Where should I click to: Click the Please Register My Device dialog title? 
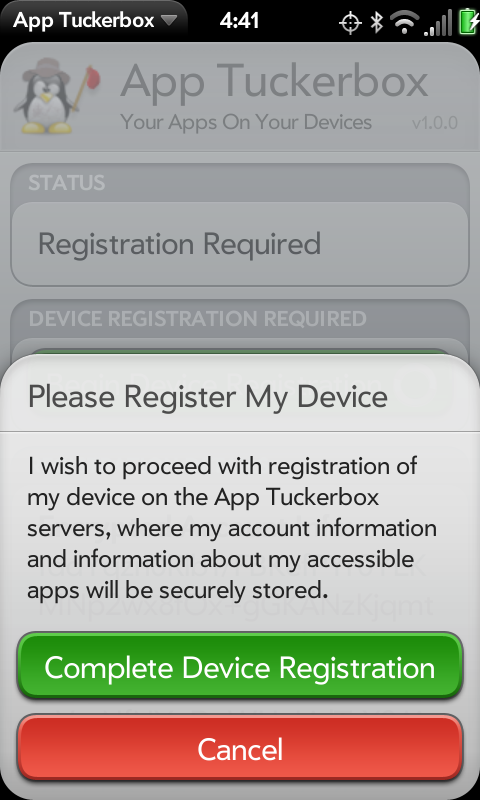click(x=208, y=396)
